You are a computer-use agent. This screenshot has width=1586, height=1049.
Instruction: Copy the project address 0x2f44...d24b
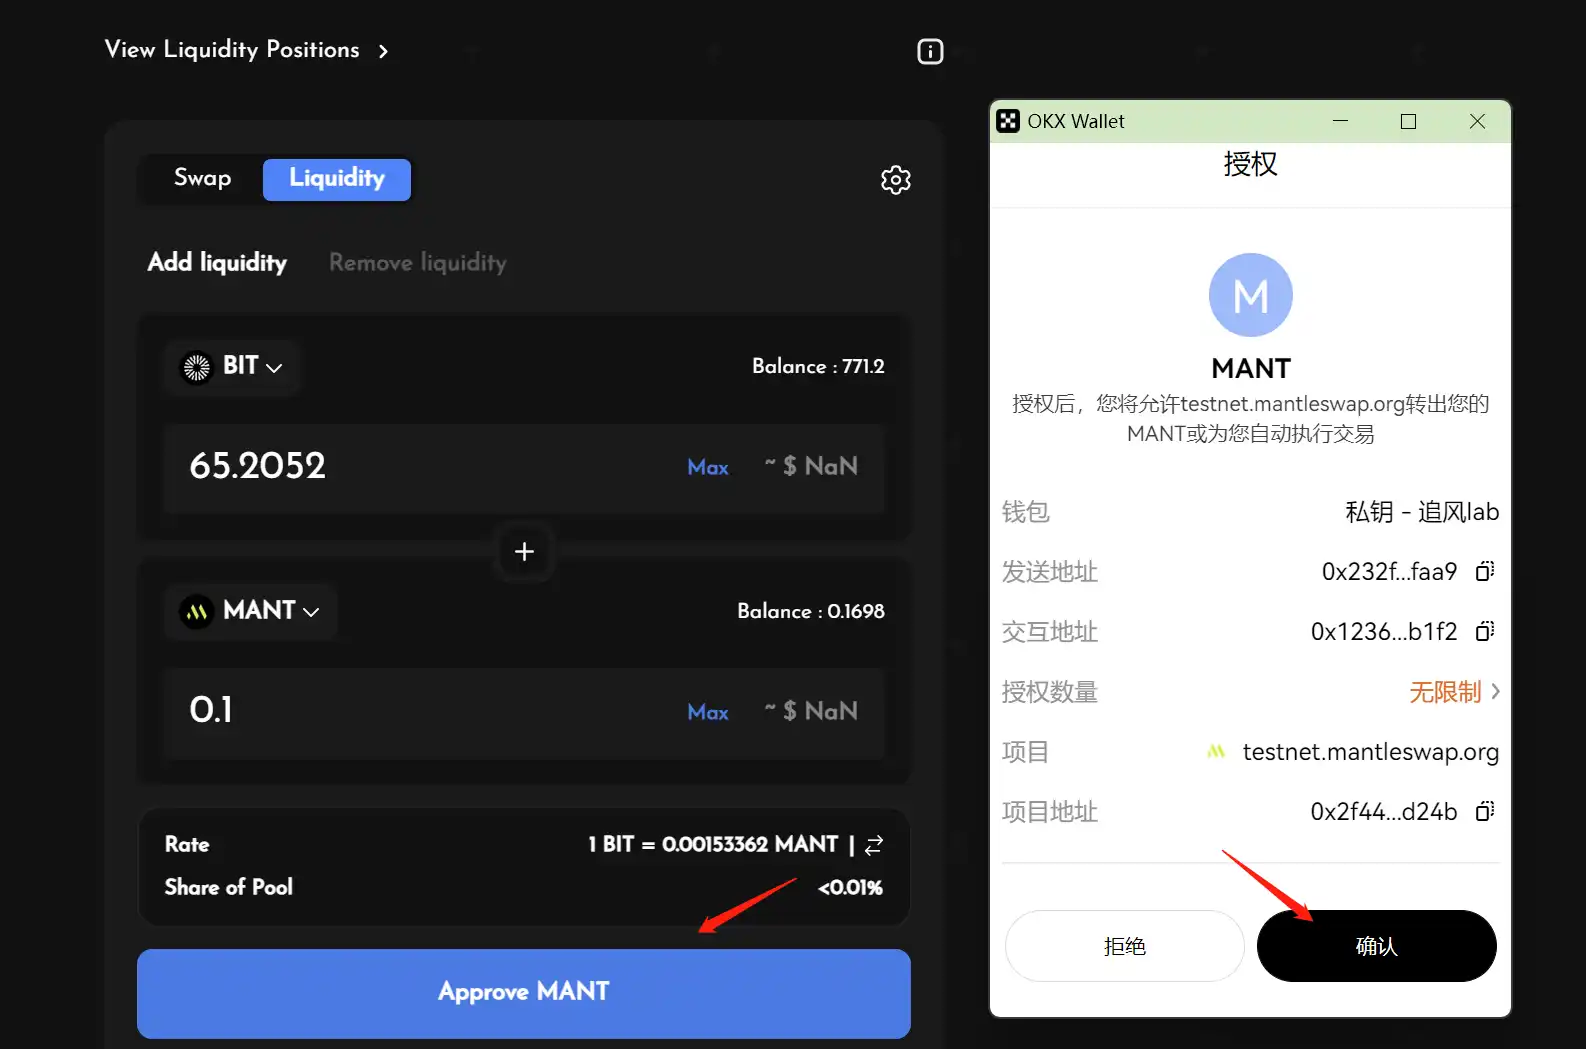(1485, 811)
